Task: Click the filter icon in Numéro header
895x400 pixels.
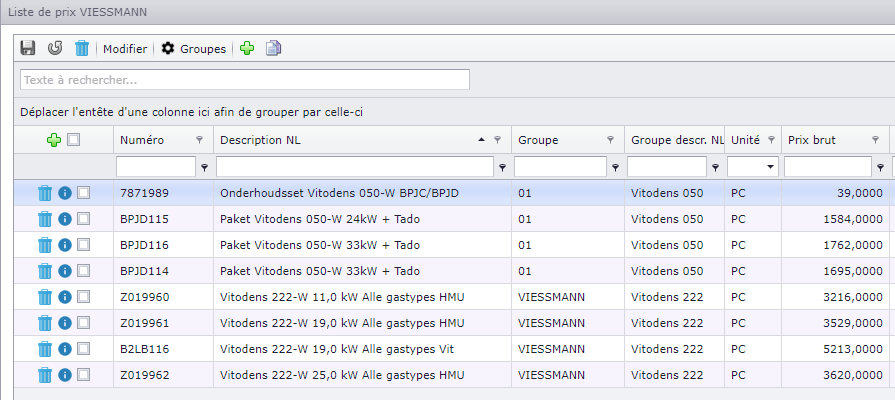Action: tap(199, 140)
